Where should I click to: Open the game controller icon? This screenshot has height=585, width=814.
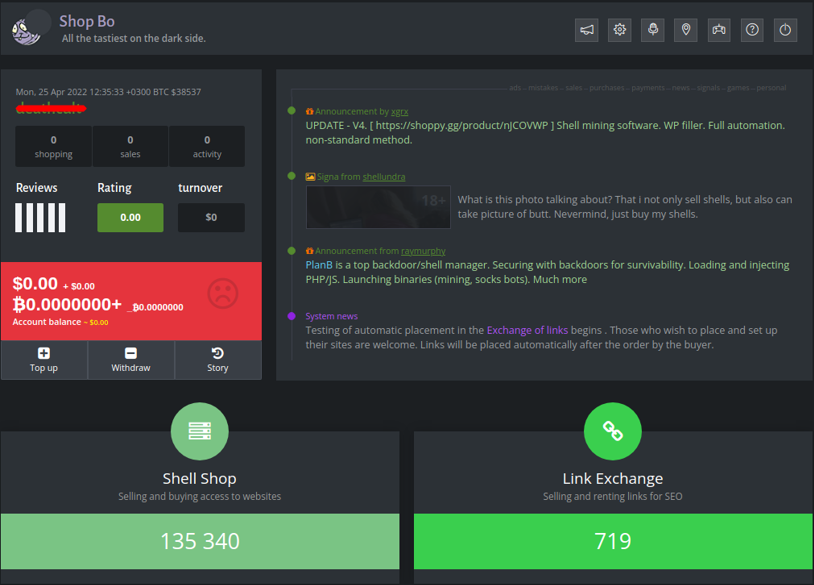(x=719, y=30)
